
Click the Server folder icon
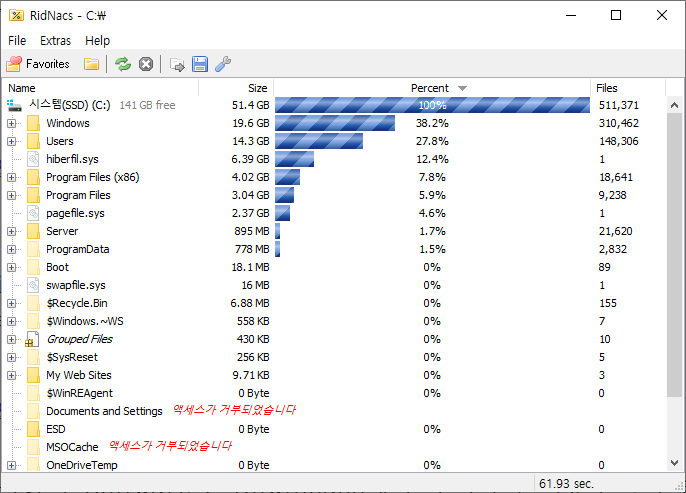click(x=33, y=231)
